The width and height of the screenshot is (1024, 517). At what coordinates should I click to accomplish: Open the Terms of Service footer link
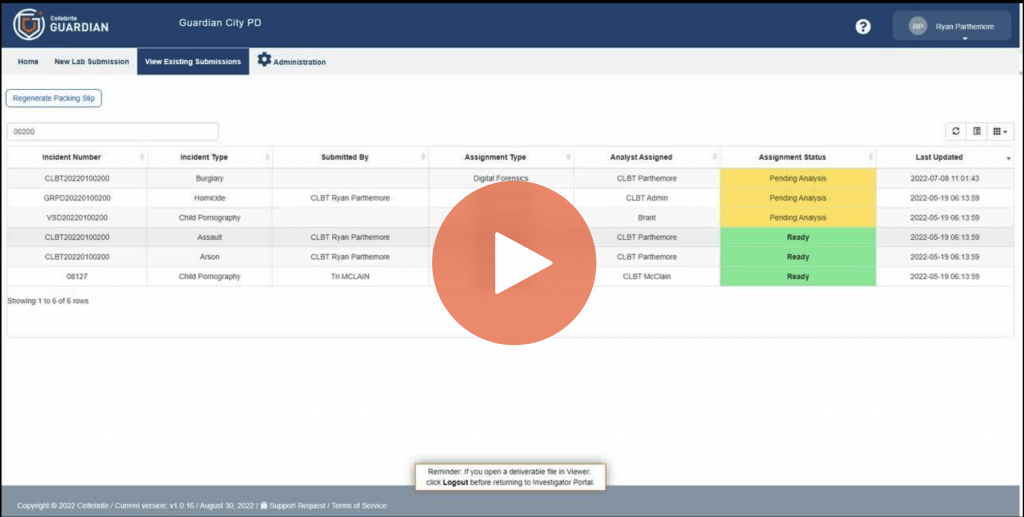coord(359,505)
